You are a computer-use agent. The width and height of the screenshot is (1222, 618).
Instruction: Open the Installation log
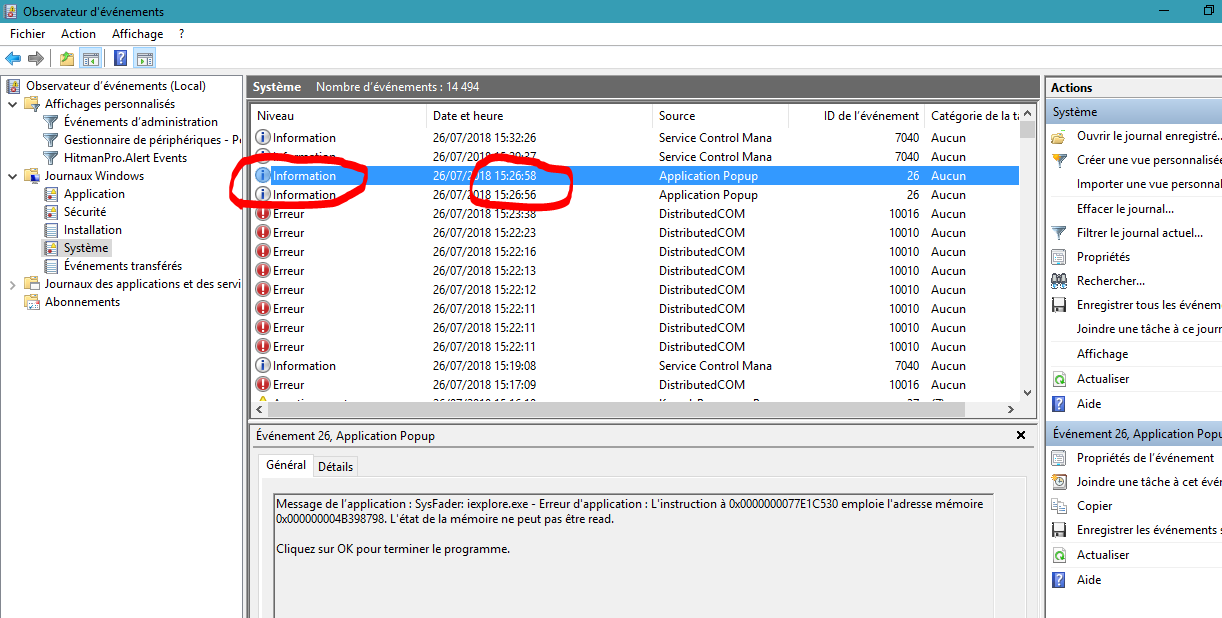point(93,230)
